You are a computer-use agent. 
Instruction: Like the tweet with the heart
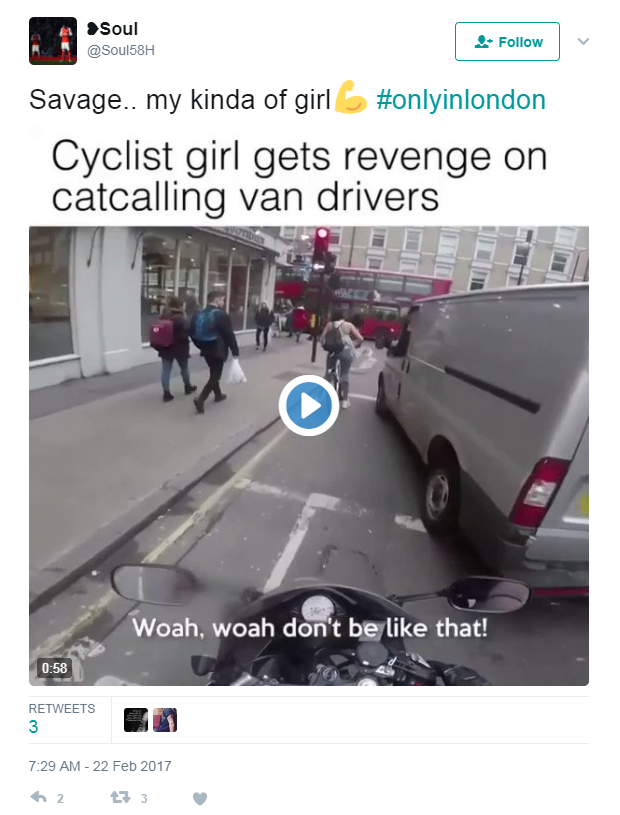click(199, 798)
